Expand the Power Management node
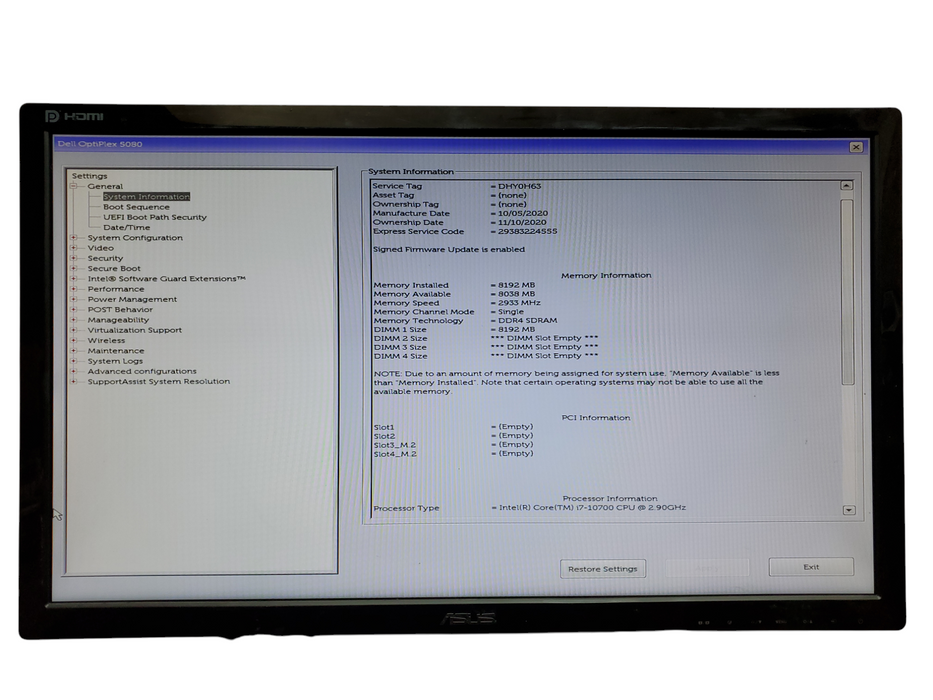The width and height of the screenshot is (933, 700). click(74, 299)
